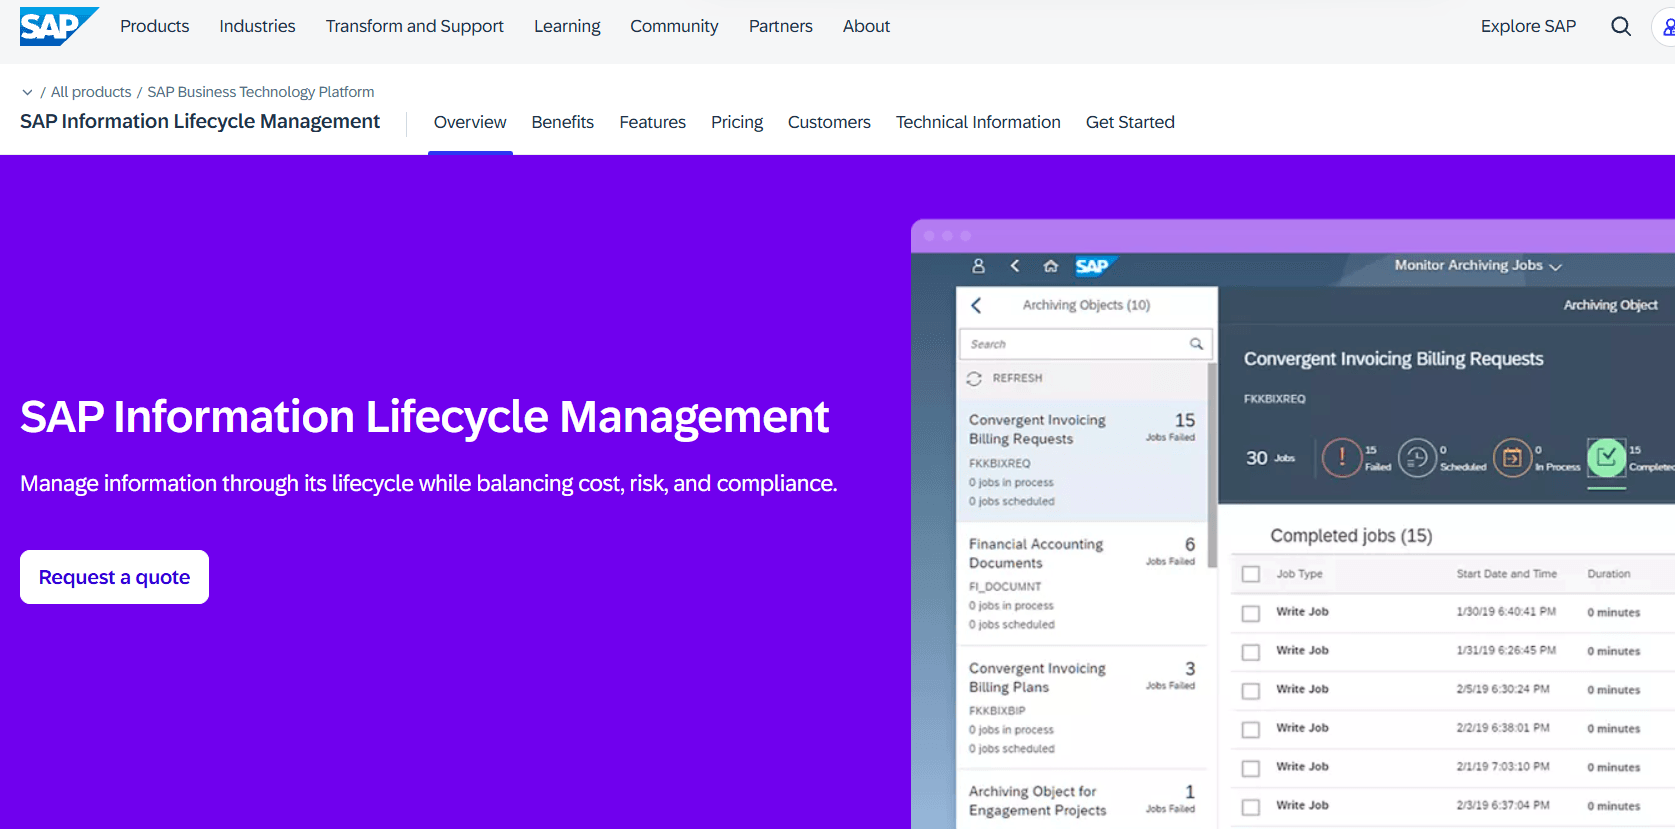Open the Community menu
Screen dimensions: 1675x829
tap(674, 26)
